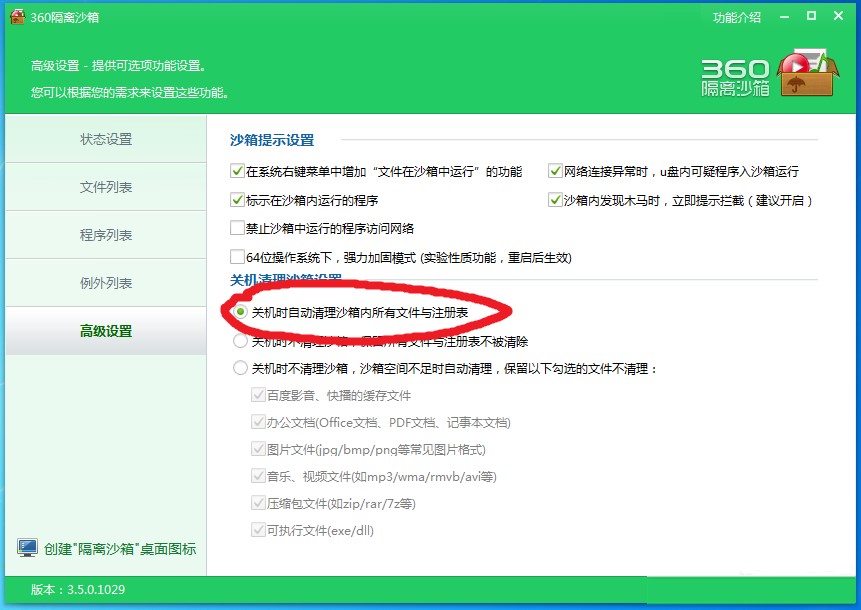The width and height of the screenshot is (861, 610).
Task: Toggle 百度影音、快播的缓存文件 checkbox
Action: coord(258,395)
